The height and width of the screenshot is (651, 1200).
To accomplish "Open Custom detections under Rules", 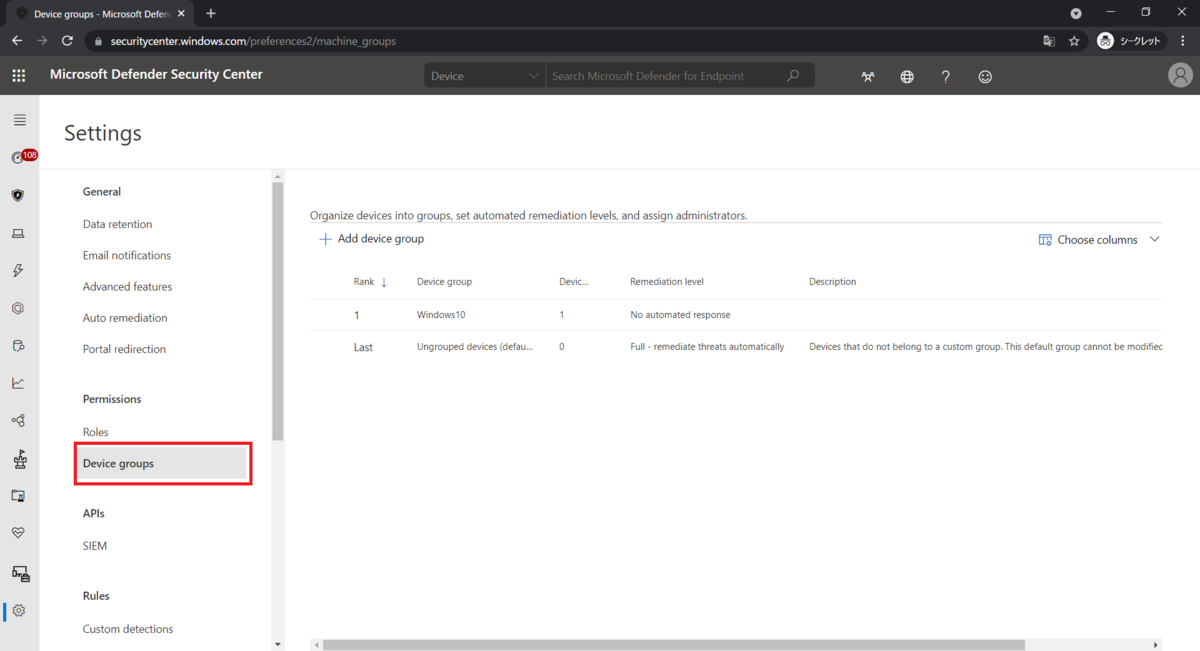I will 128,629.
